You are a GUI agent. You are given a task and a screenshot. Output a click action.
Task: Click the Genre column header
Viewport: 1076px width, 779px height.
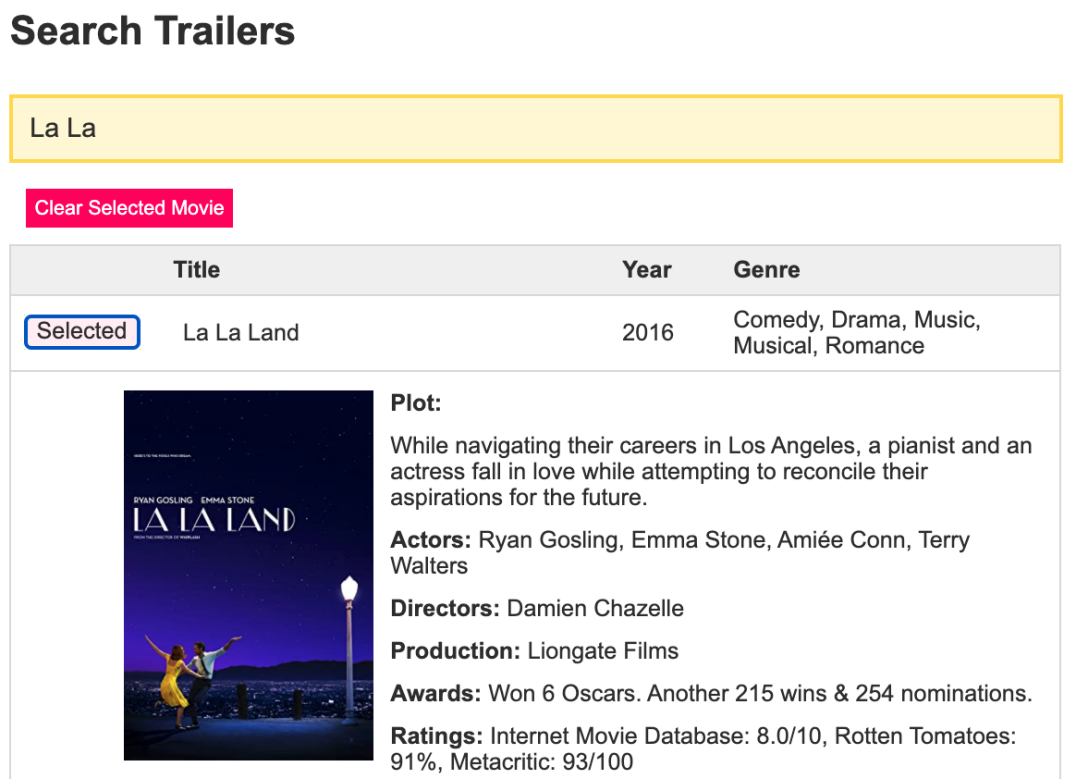coord(766,270)
